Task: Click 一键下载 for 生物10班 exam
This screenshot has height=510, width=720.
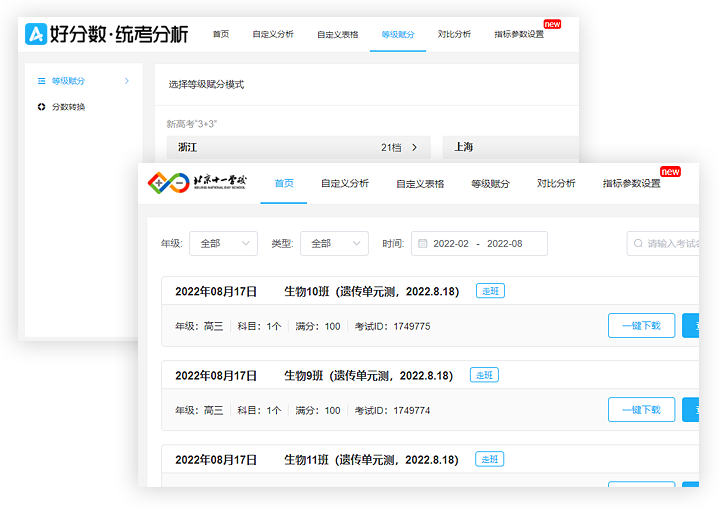Action: click(x=641, y=325)
